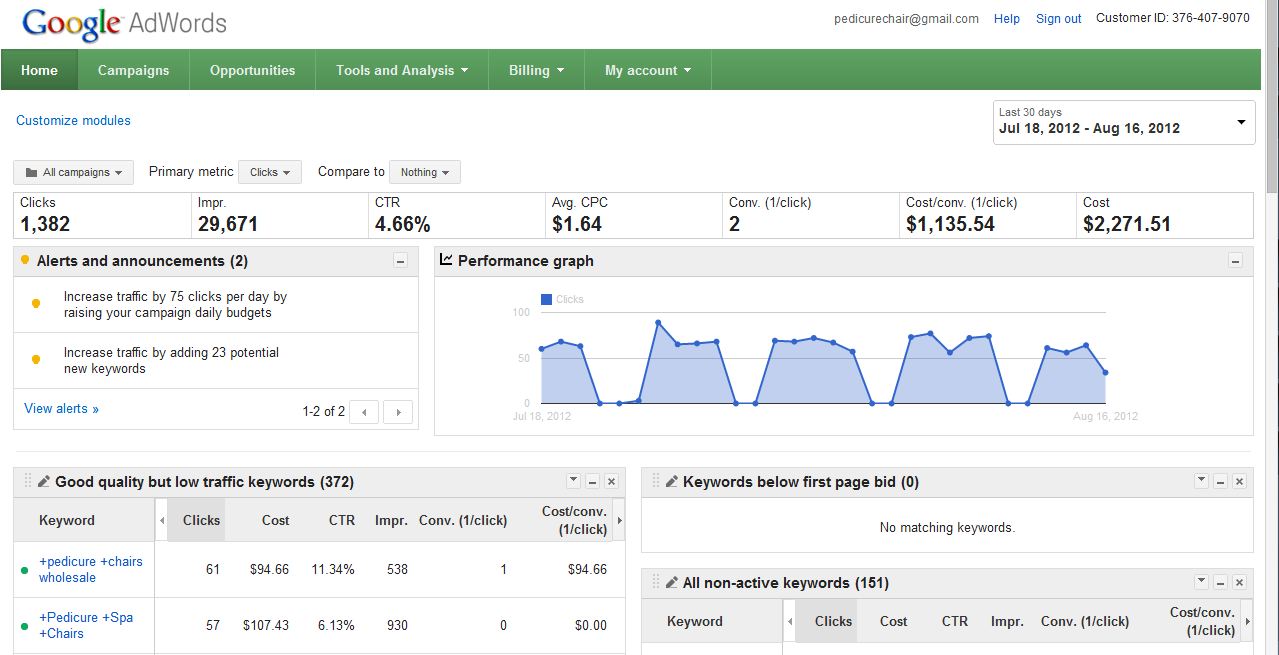Click the green status dot for +Pedicure +Spa +Chairs
Viewport: 1279px width, 655px height.
tap(24, 626)
